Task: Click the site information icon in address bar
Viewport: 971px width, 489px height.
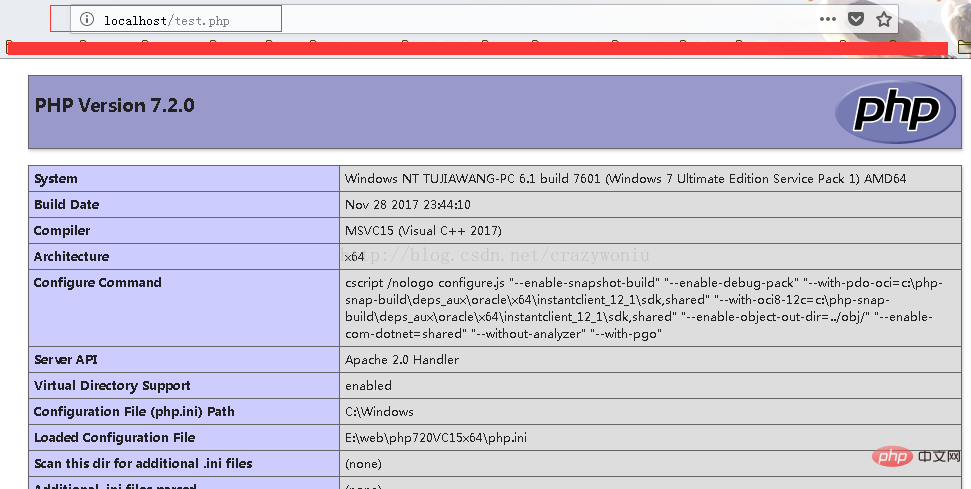Action: pyautogui.click(x=87, y=19)
